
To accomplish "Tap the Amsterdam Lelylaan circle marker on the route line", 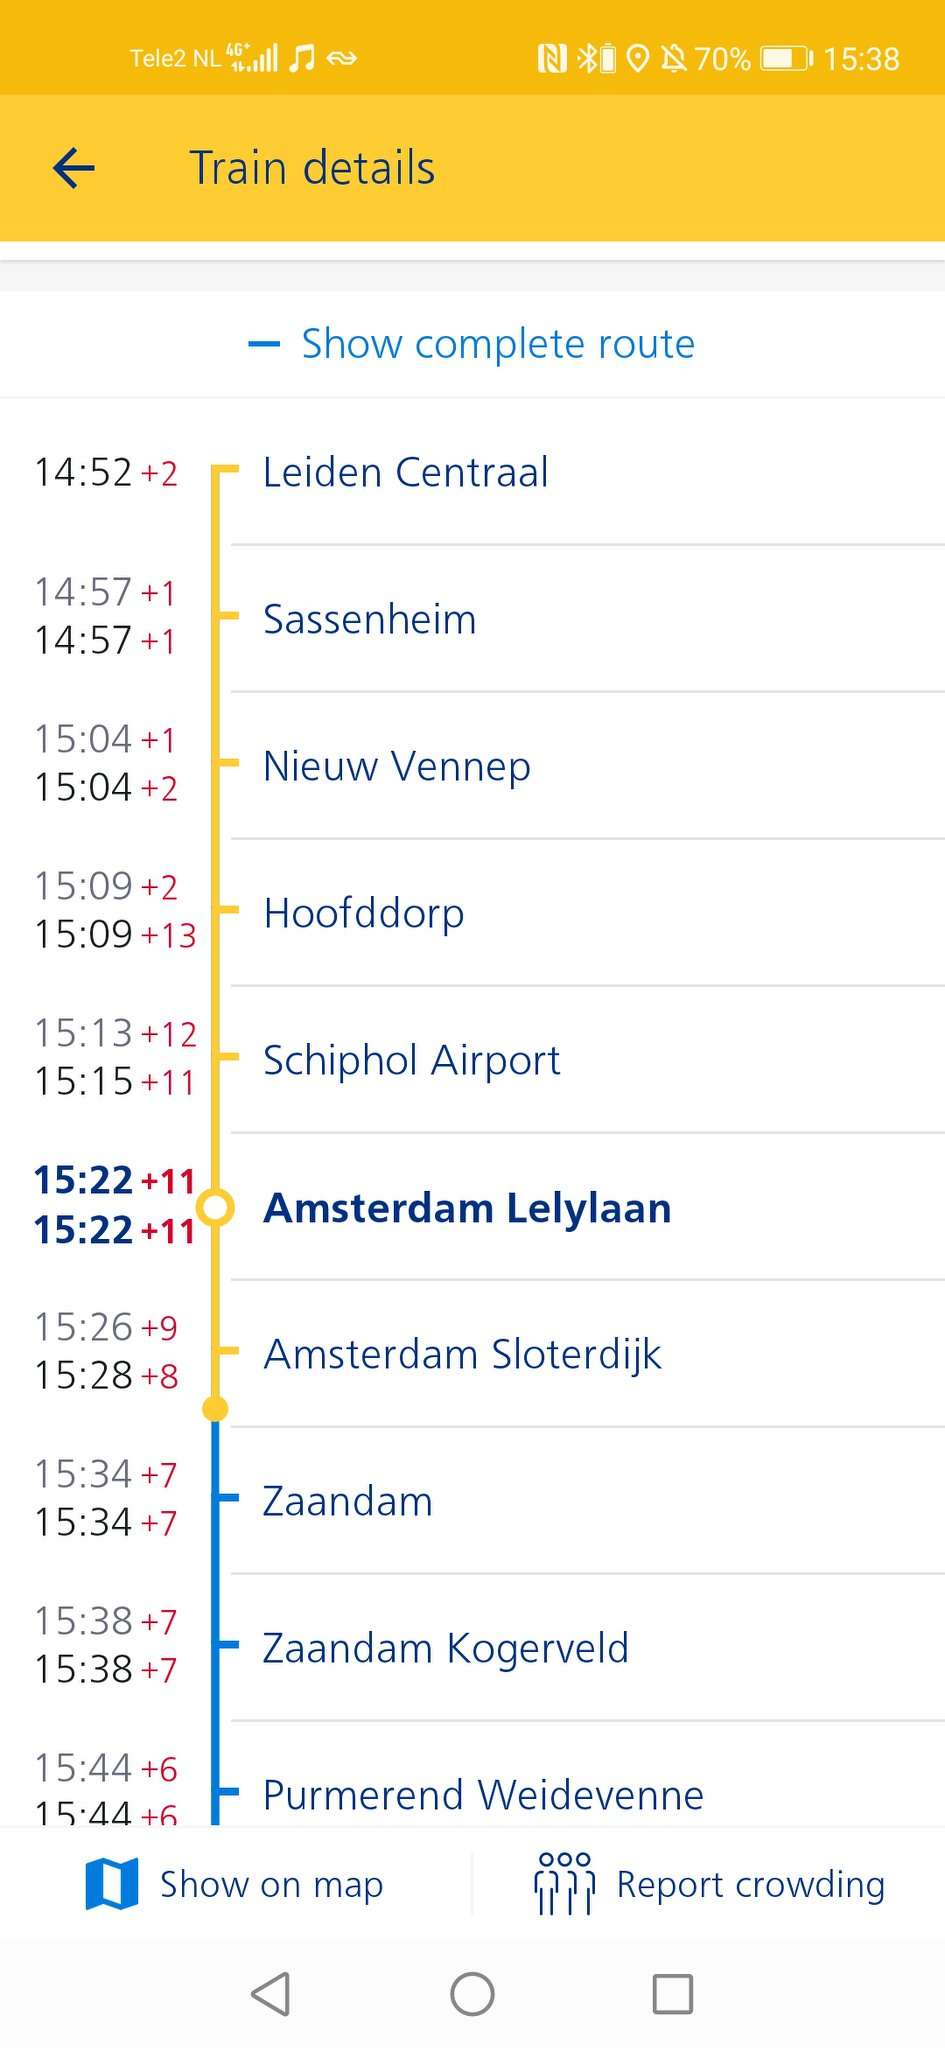I will (x=215, y=1207).
